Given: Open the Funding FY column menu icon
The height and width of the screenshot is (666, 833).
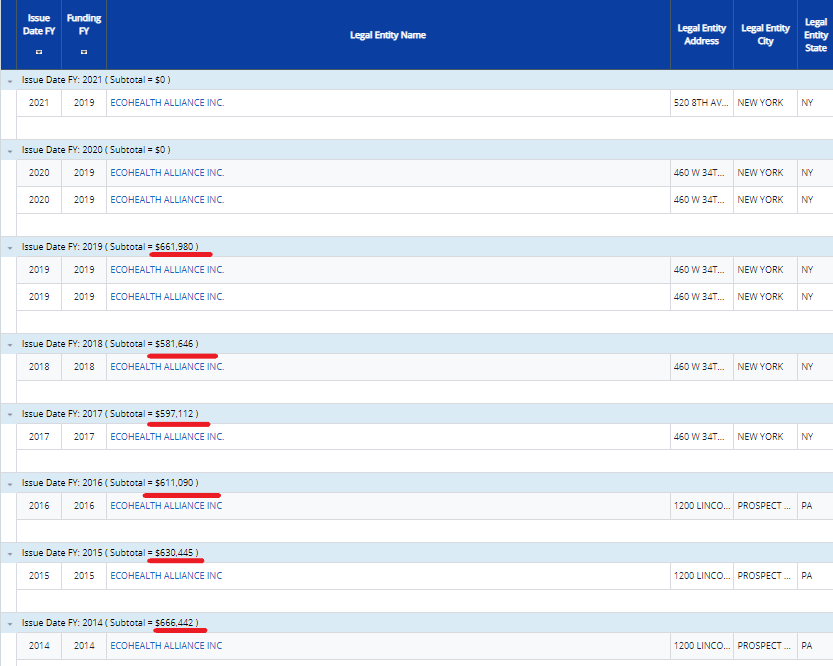Looking at the screenshot, I should [84, 52].
